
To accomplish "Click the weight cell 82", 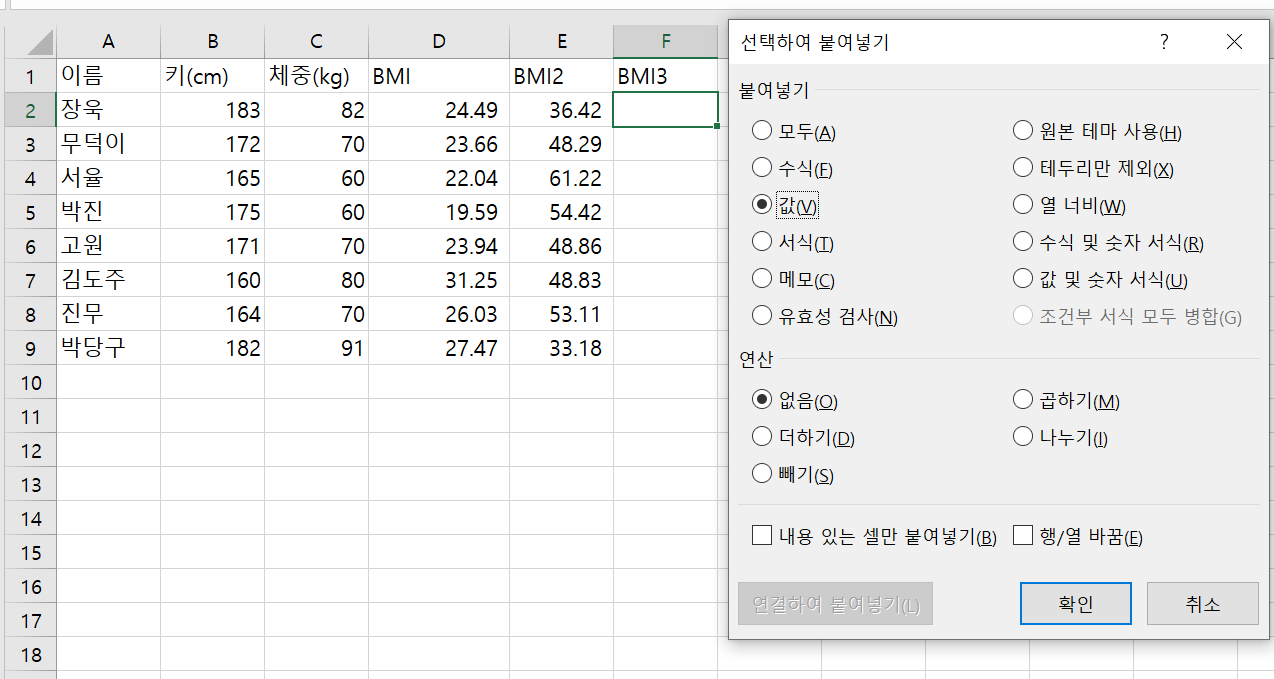I will click(x=316, y=110).
